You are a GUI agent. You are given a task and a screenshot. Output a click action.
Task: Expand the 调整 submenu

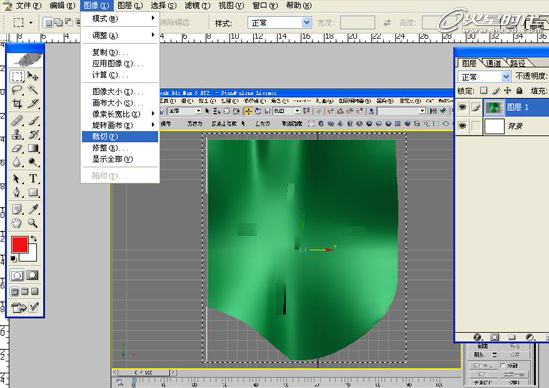click(x=120, y=35)
